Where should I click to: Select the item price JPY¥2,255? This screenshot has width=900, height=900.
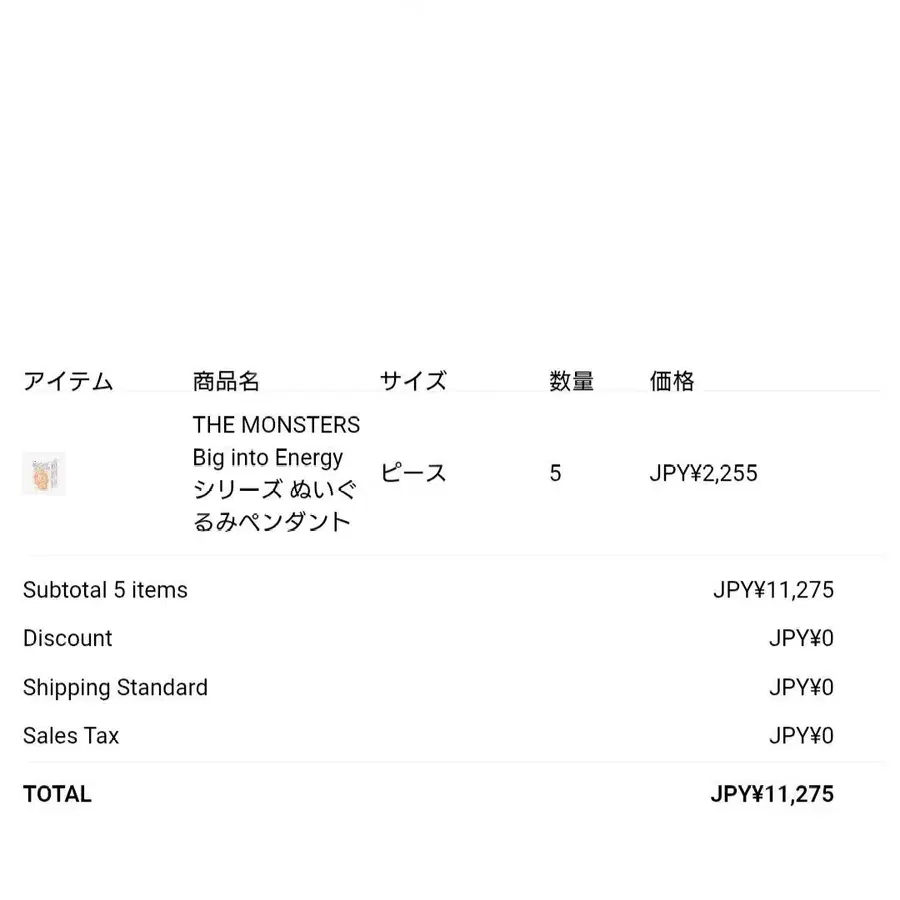tap(703, 473)
